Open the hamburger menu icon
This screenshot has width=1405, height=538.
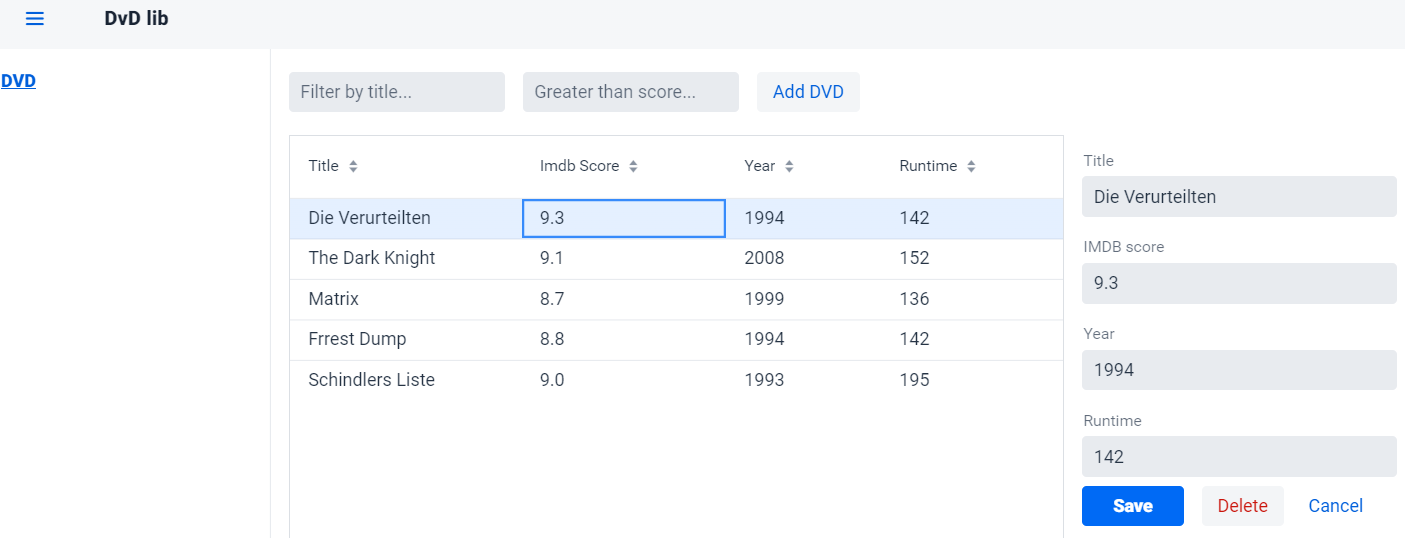[x=35, y=19]
